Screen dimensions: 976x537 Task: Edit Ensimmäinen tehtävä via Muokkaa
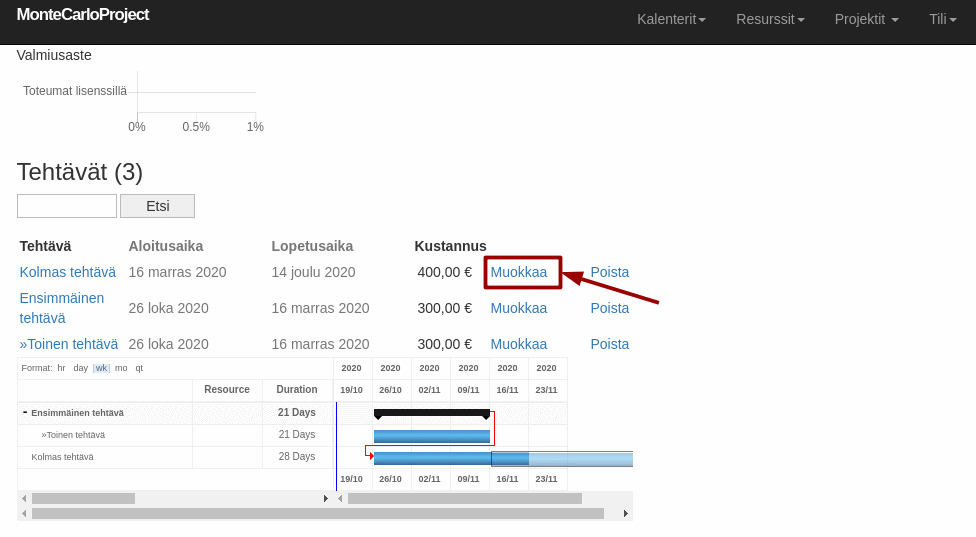tap(518, 308)
